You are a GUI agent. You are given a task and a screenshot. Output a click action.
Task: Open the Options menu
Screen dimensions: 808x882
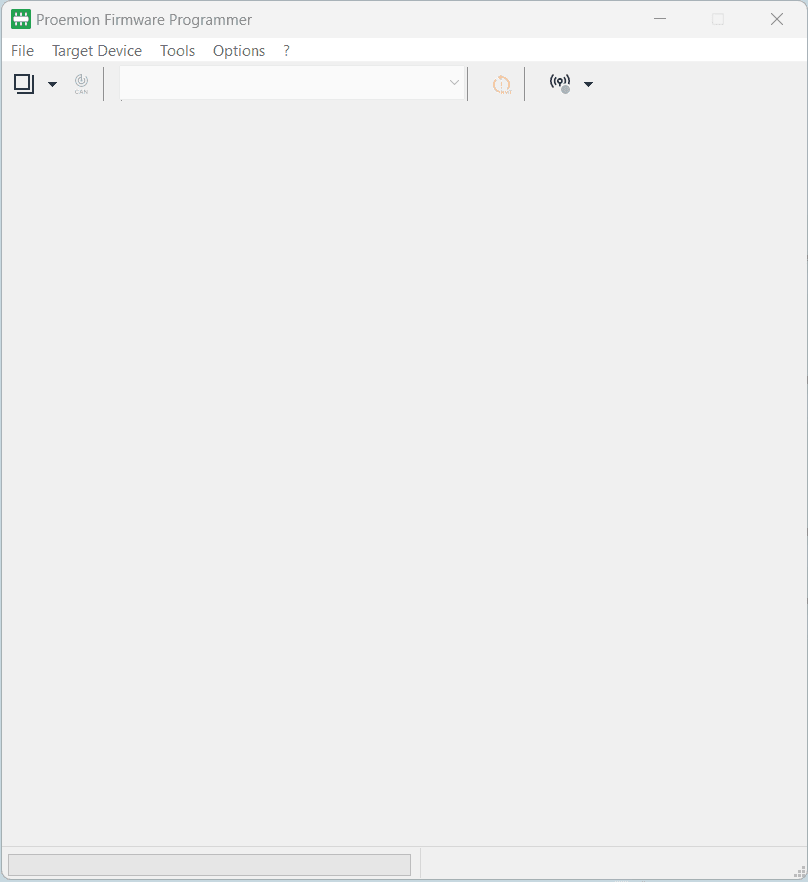[239, 51]
